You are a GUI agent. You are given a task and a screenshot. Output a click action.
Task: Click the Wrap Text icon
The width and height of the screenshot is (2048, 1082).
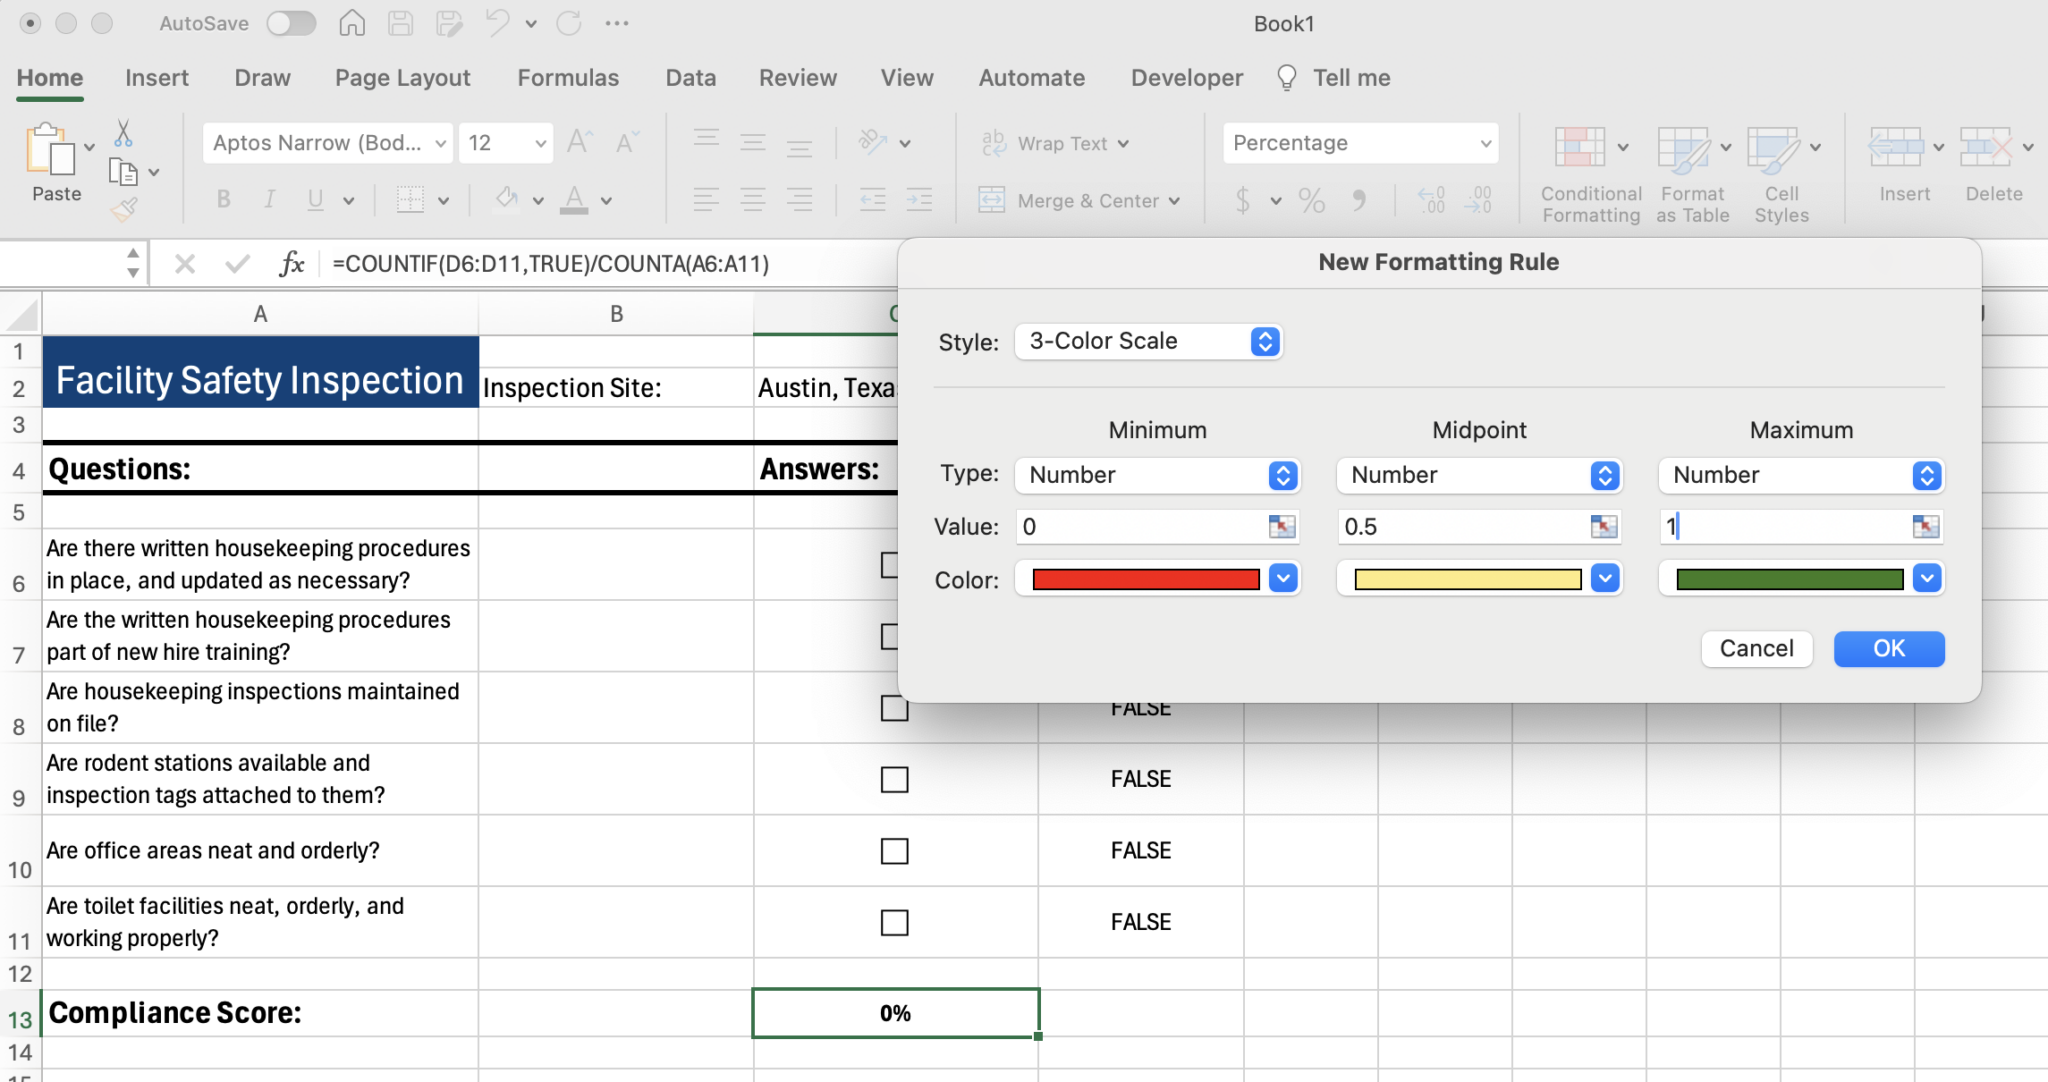994,143
